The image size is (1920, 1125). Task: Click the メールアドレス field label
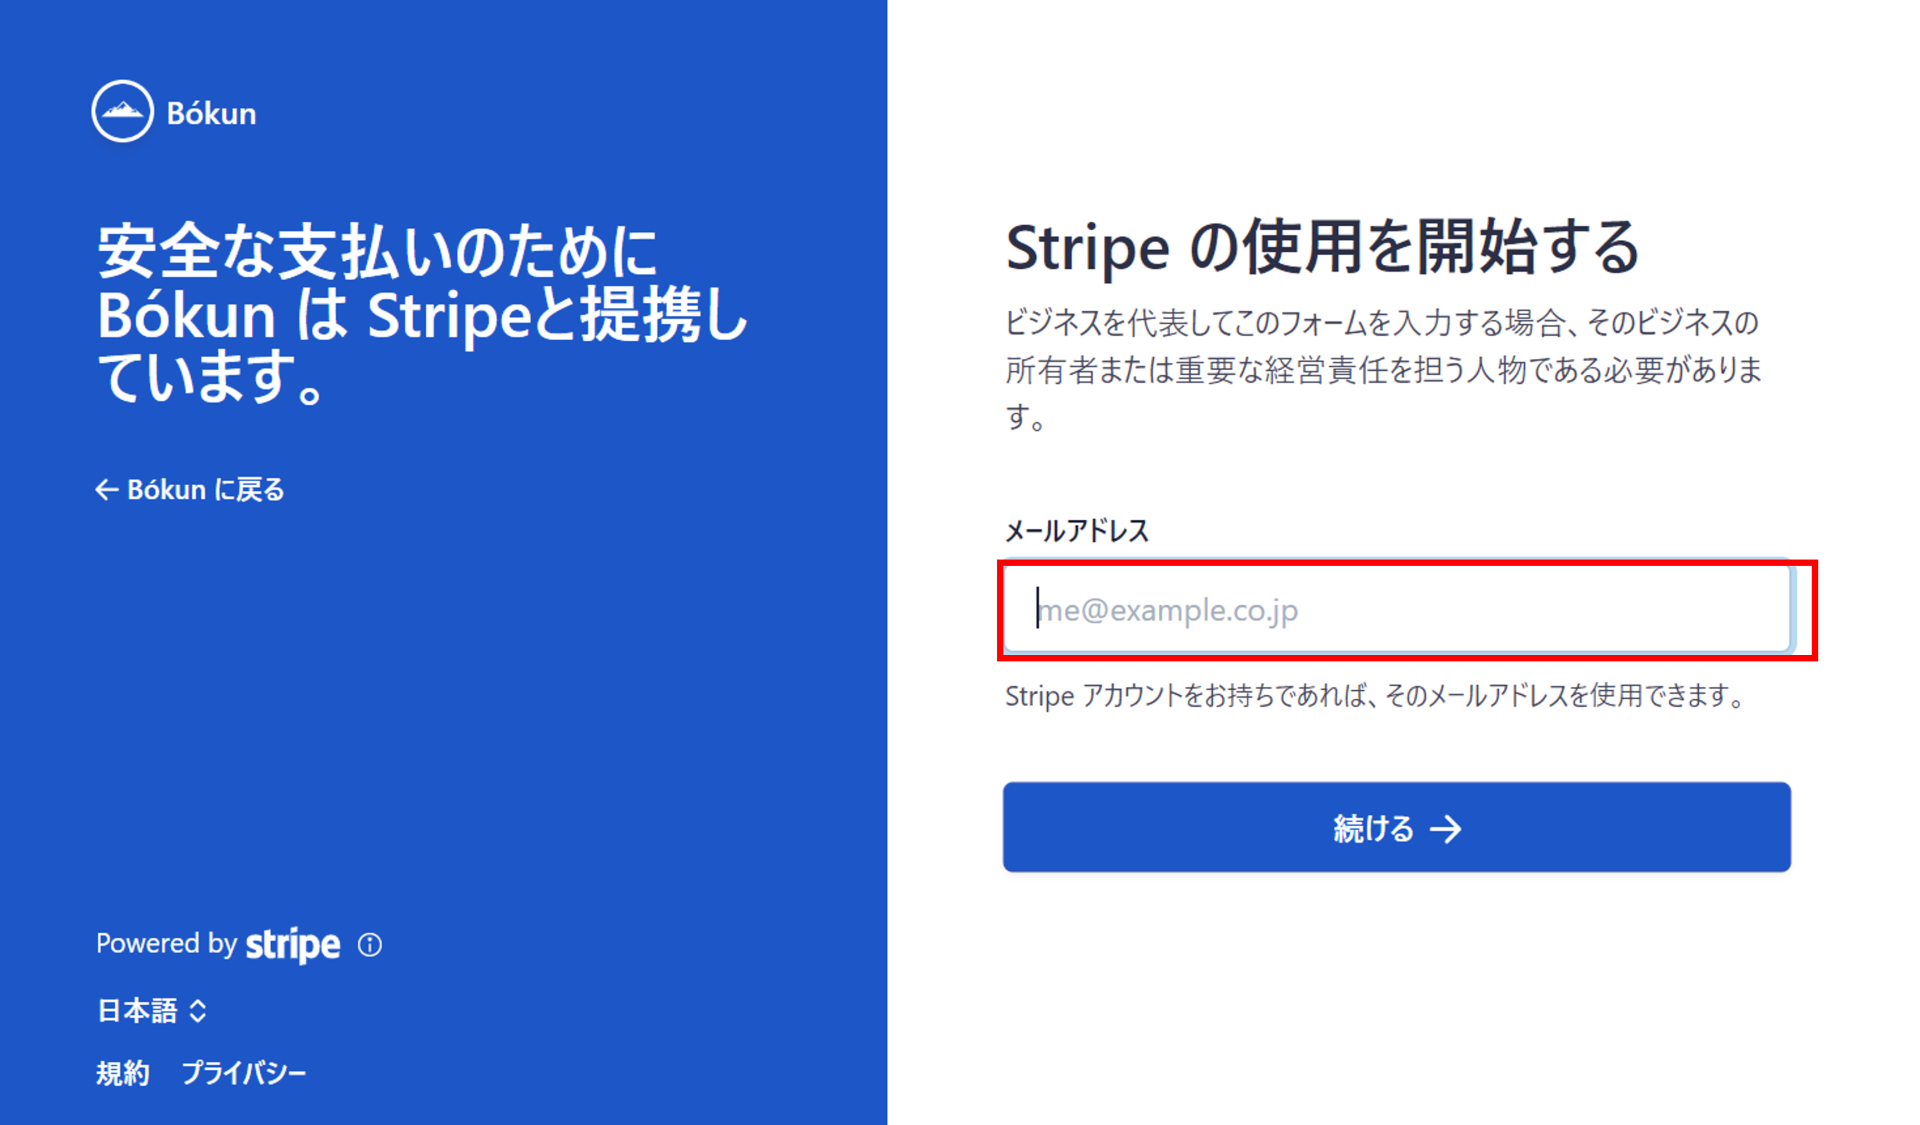[1077, 530]
